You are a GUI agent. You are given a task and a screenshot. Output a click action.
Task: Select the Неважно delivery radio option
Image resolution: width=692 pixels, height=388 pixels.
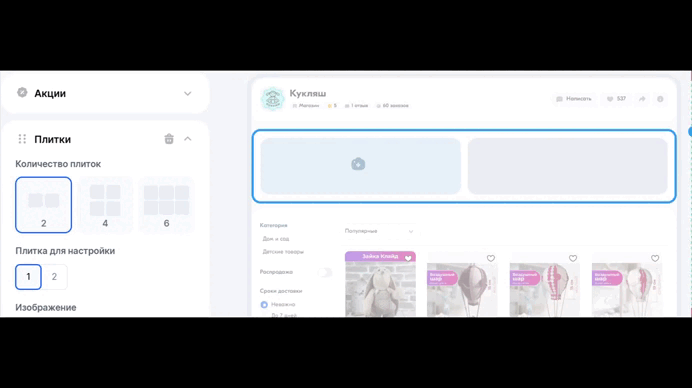(264, 305)
